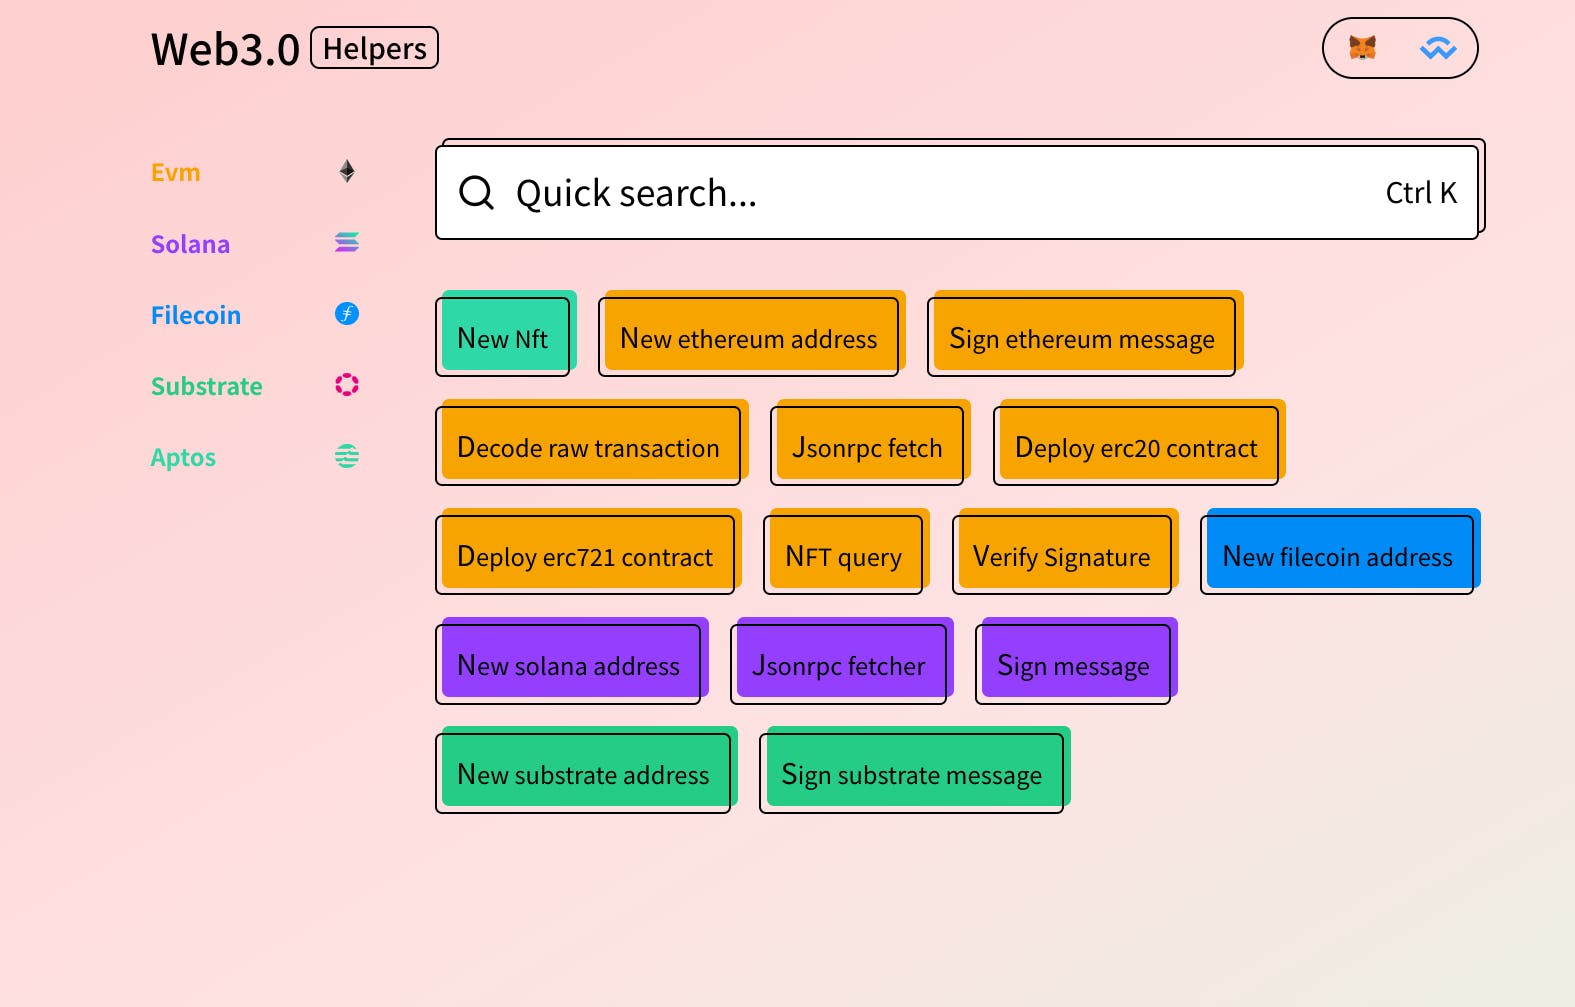This screenshot has width=1575, height=1007.
Task: Select Filecoin in the sidebar
Action: (x=196, y=316)
